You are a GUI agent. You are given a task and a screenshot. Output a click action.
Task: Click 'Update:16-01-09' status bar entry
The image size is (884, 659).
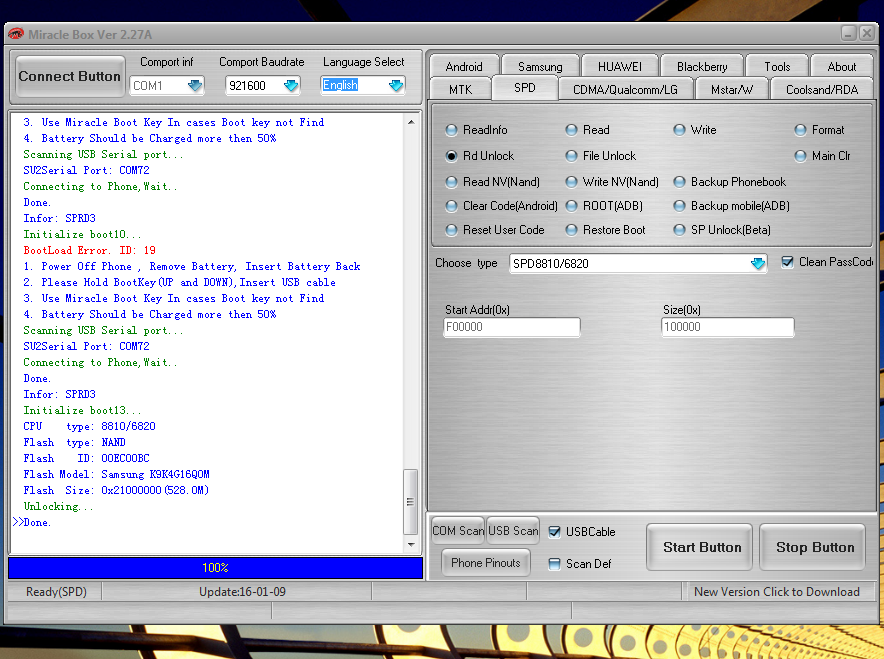pos(242,592)
